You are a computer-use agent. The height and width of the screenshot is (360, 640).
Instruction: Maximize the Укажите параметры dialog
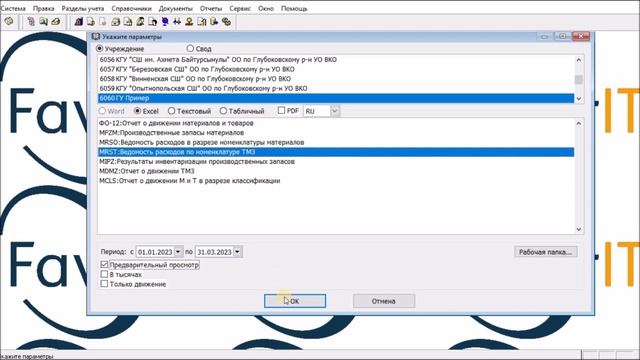click(x=563, y=36)
